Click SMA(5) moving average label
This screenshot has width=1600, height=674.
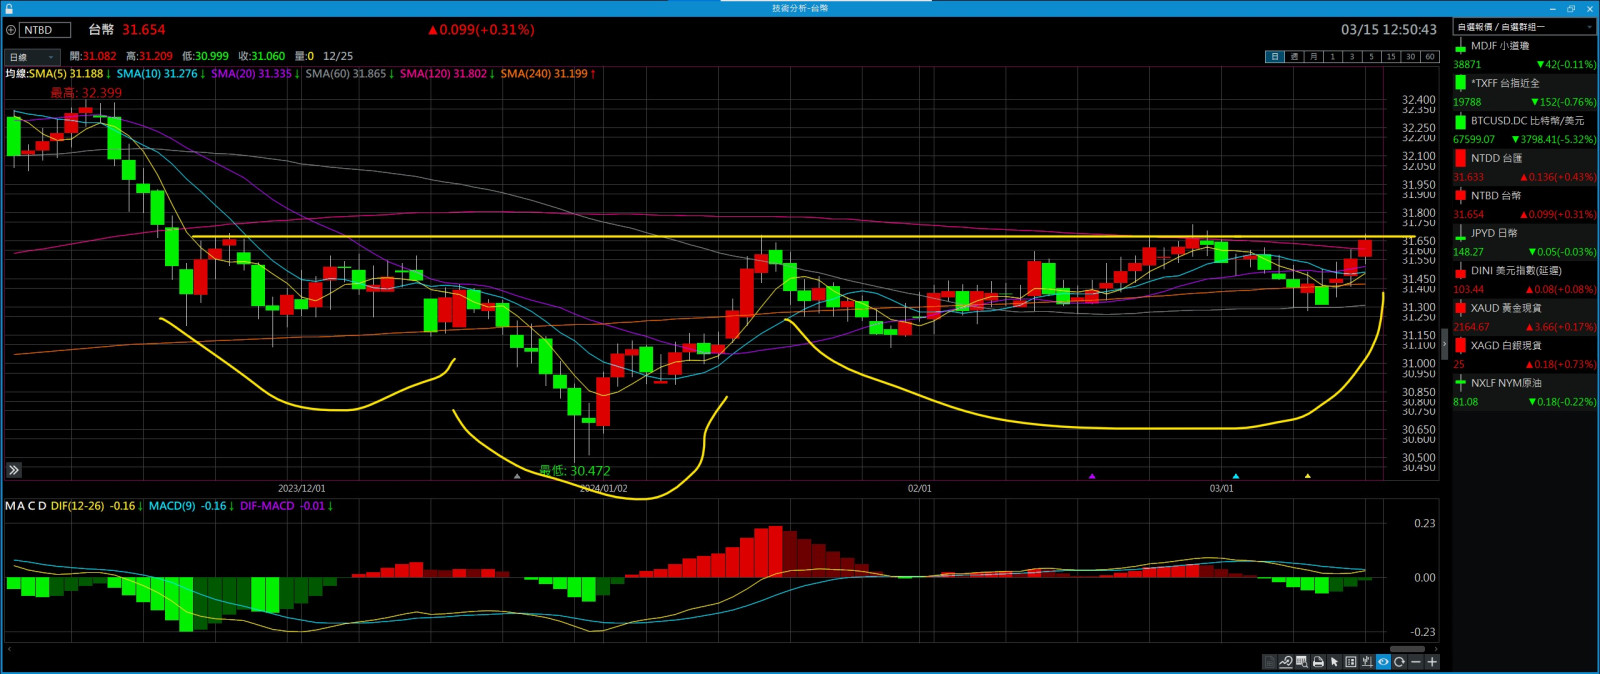pyautogui.click(x=66, y=74)
